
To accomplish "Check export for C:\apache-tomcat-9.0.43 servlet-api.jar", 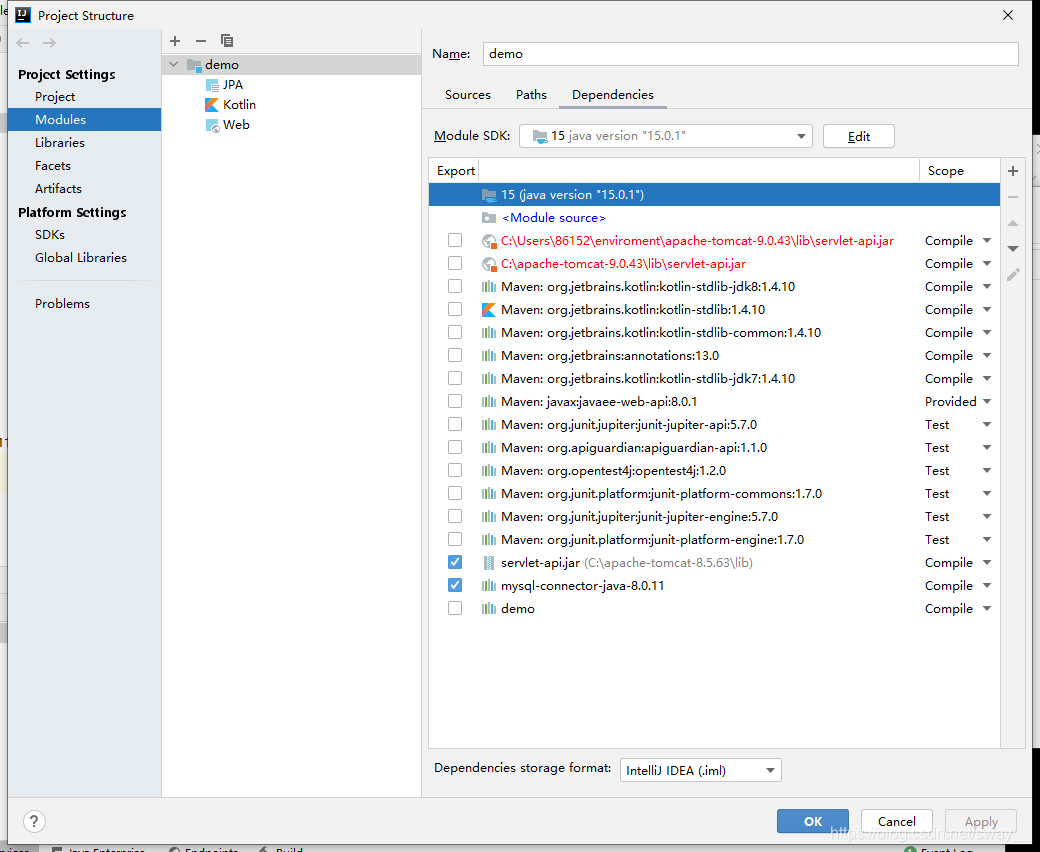I will point(455,263).
